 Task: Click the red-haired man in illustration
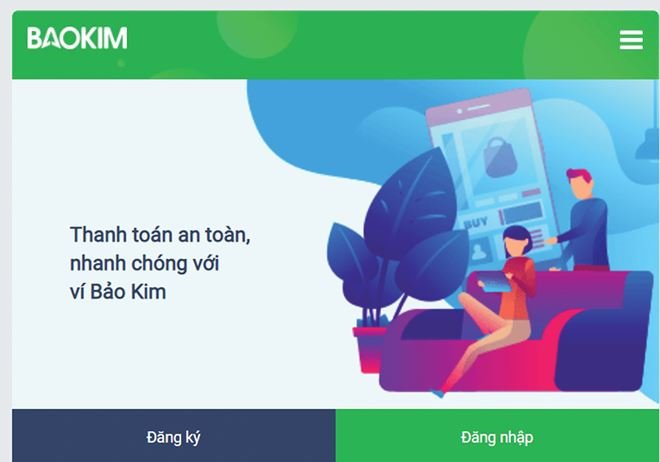583,220
